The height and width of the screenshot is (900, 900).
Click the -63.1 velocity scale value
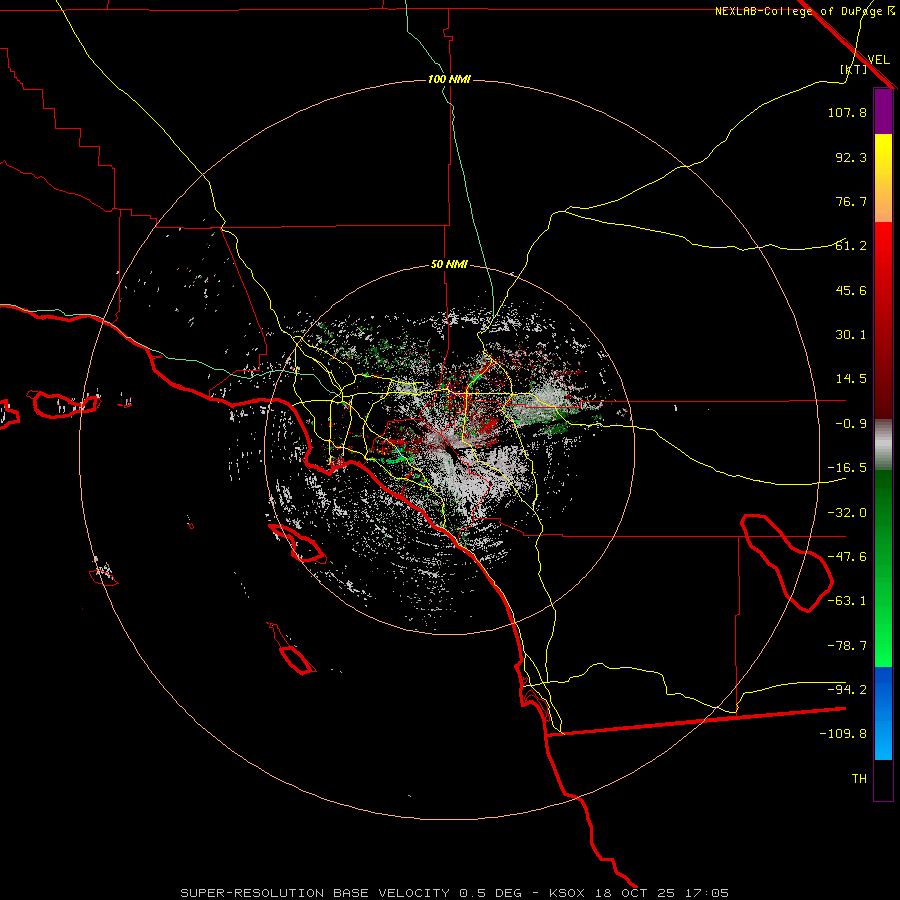pos(847,601)
